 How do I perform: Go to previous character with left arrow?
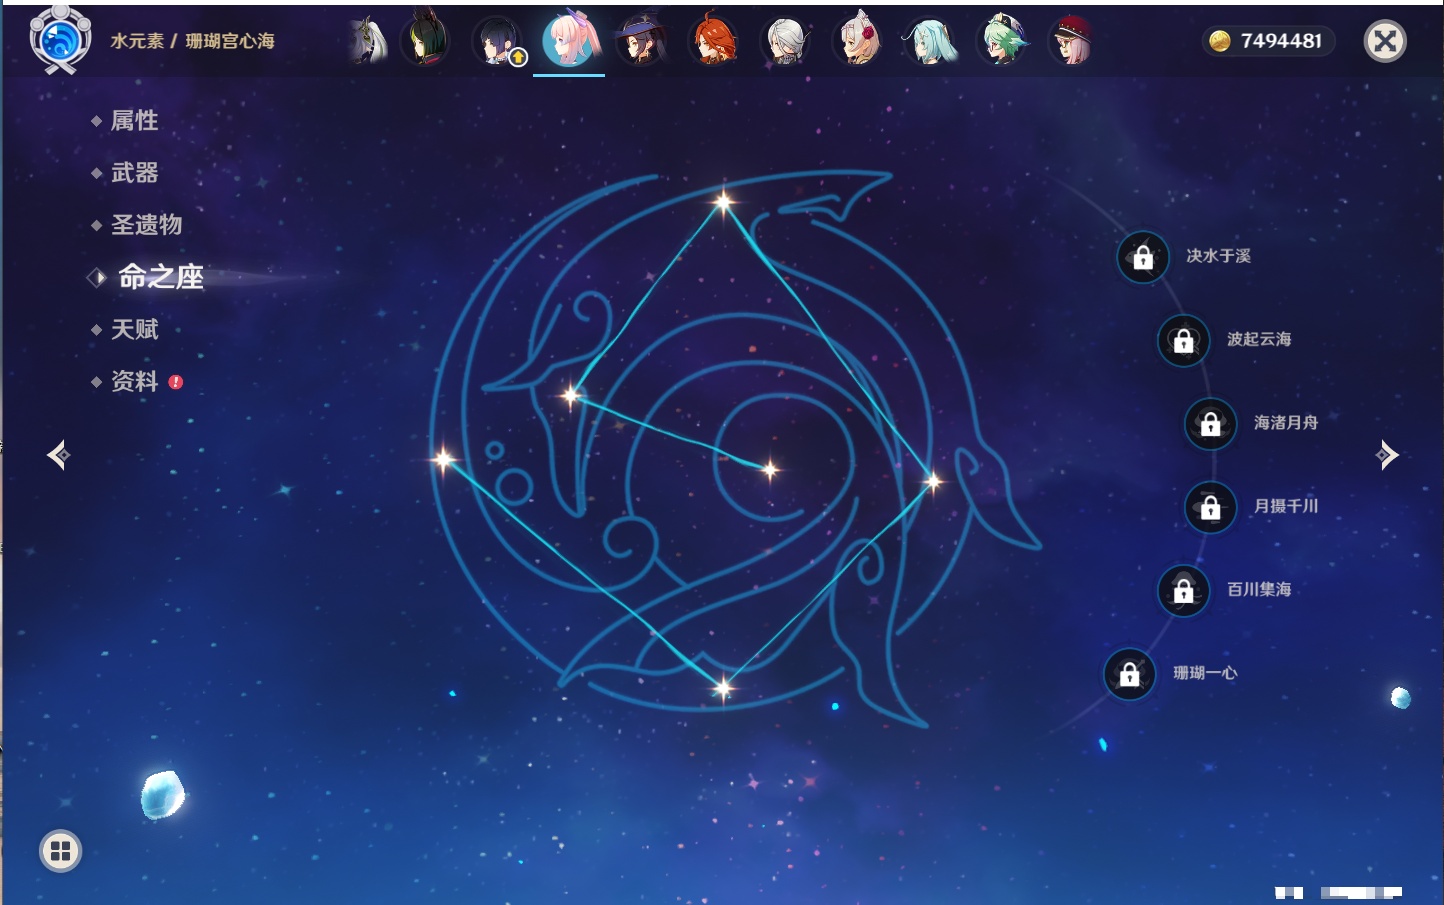(58, 455)
